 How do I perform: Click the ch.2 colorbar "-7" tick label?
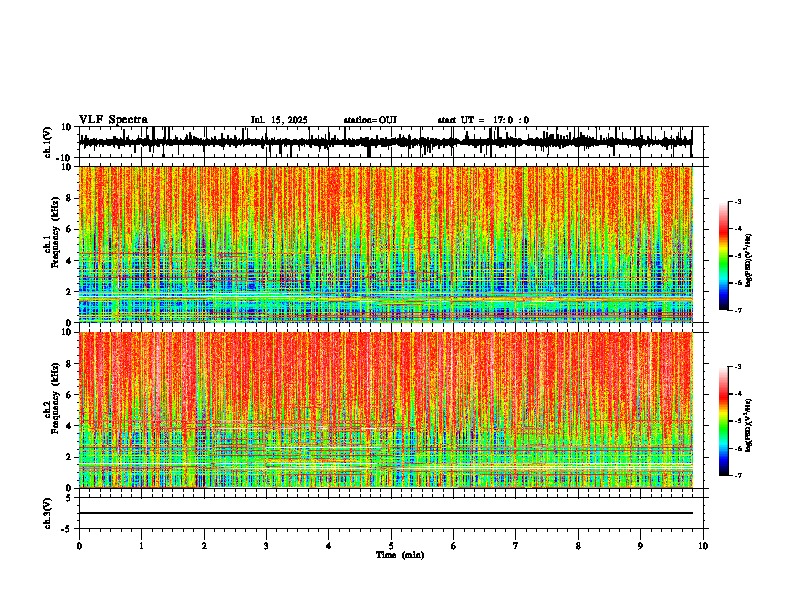click(x=738, y=476)
